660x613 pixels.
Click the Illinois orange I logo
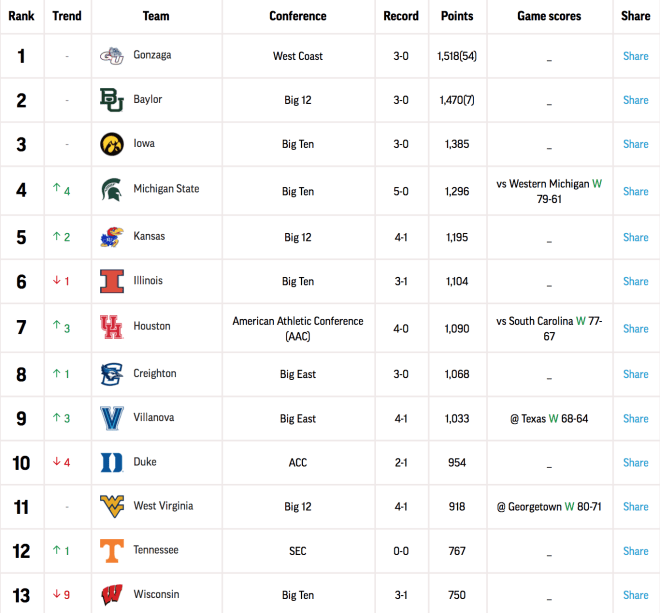(x=112, y=281)
